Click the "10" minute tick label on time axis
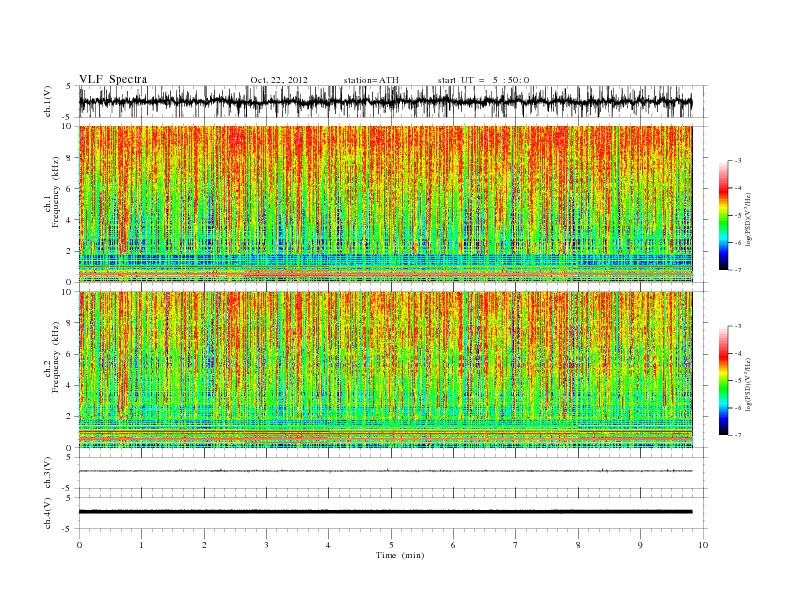Viewport: 792px width, 612px height. [x=703, y=545]
